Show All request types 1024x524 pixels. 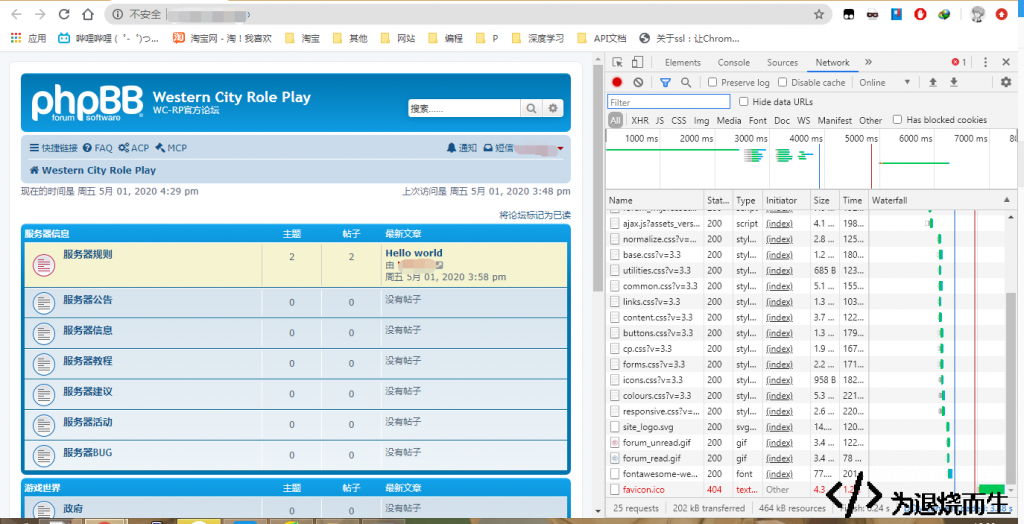pos(615,120)
